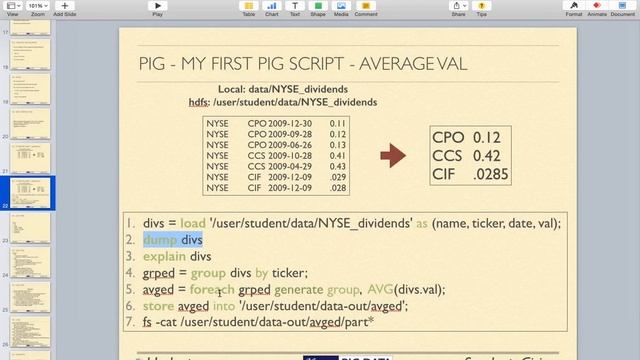The height and width of the screenshot is (360, 640).
Task: Open the Document inspector
Action: 622,6
